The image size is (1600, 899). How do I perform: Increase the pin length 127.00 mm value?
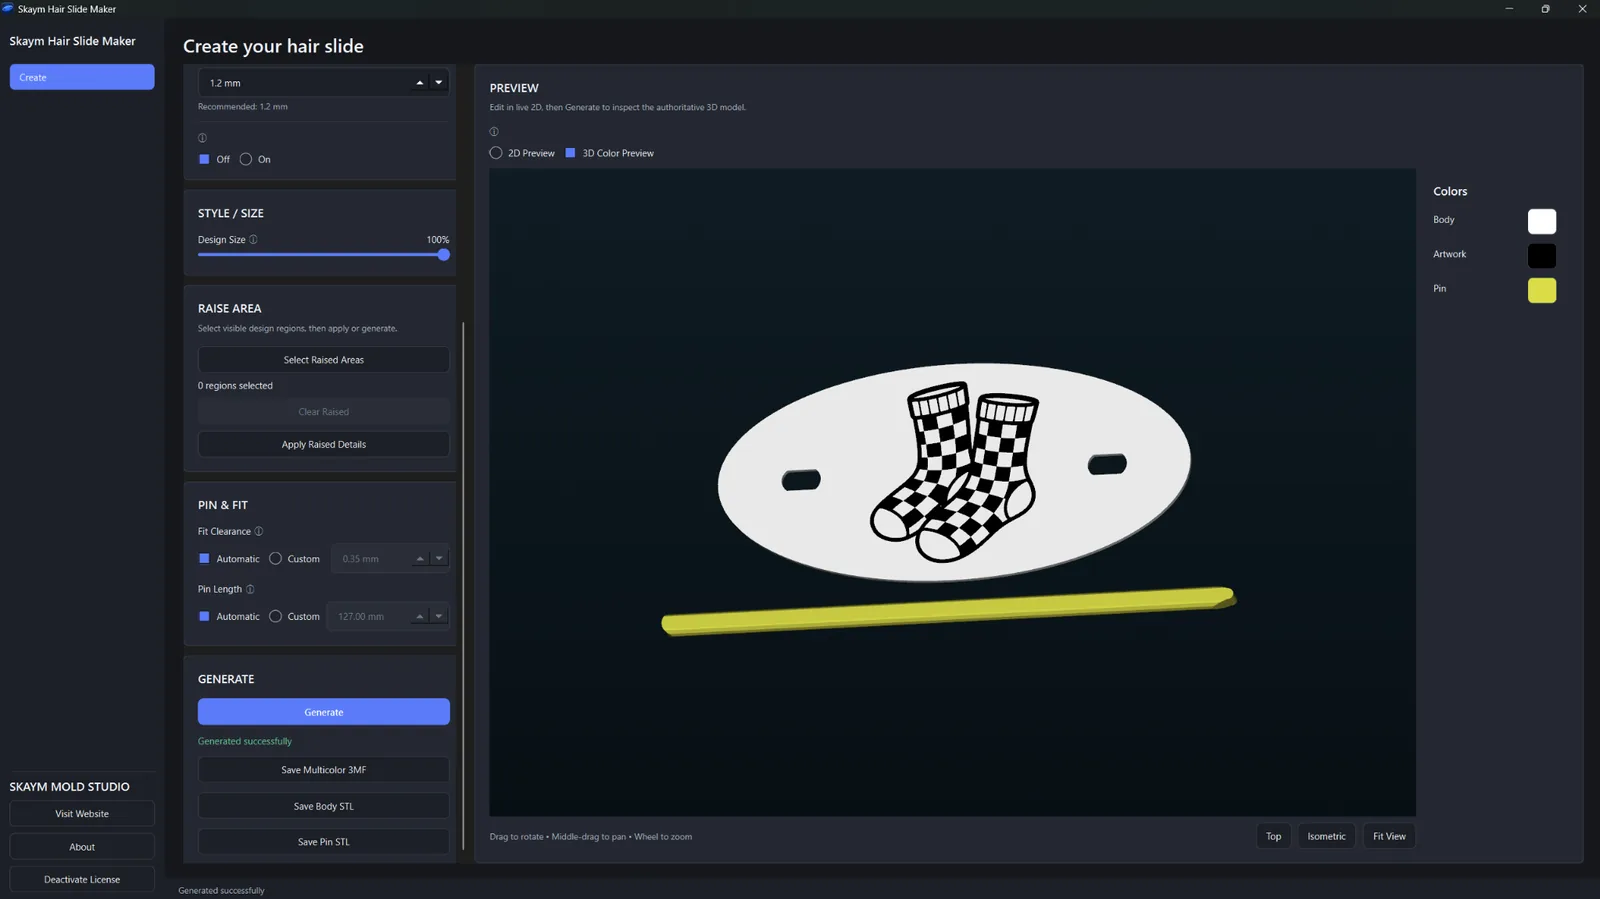tap(420, 617)
